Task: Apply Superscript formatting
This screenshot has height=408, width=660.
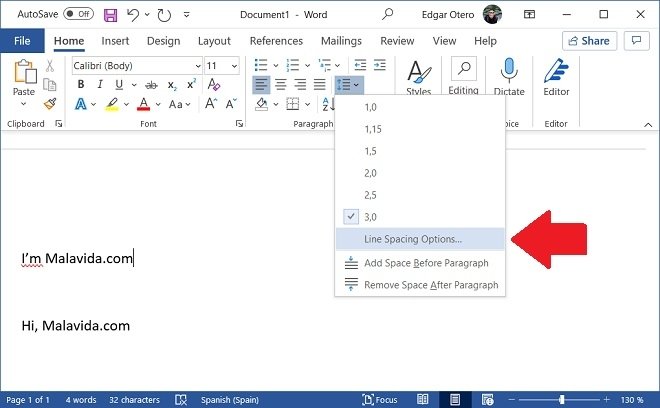Action: coord(192,84)
